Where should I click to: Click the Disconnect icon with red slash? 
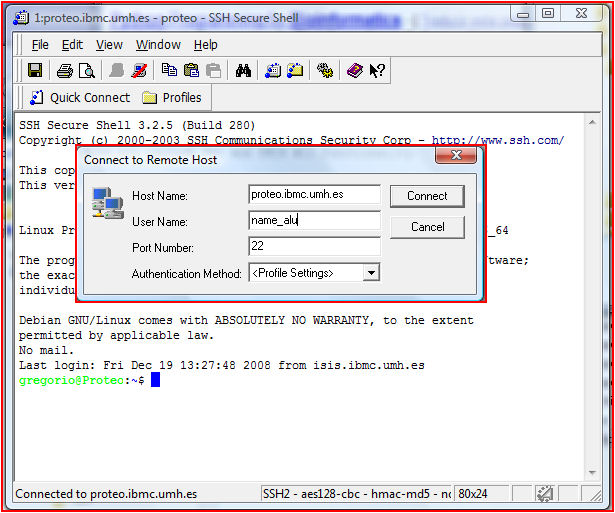tap(139, 71)
